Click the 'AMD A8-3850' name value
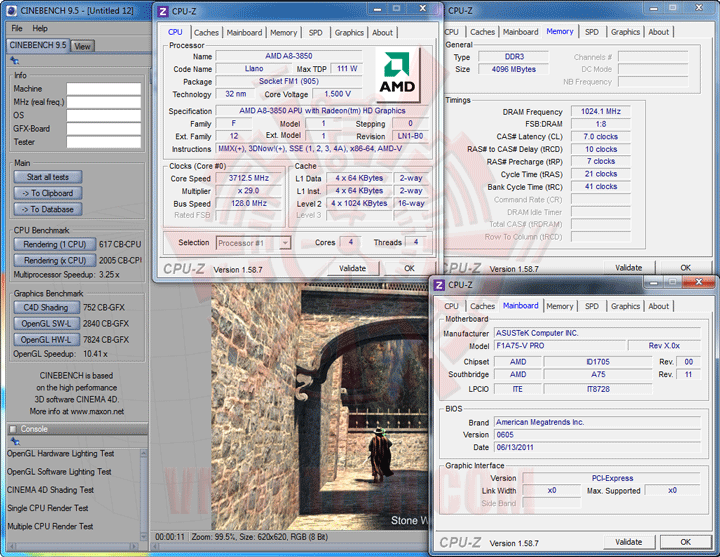 289,56
